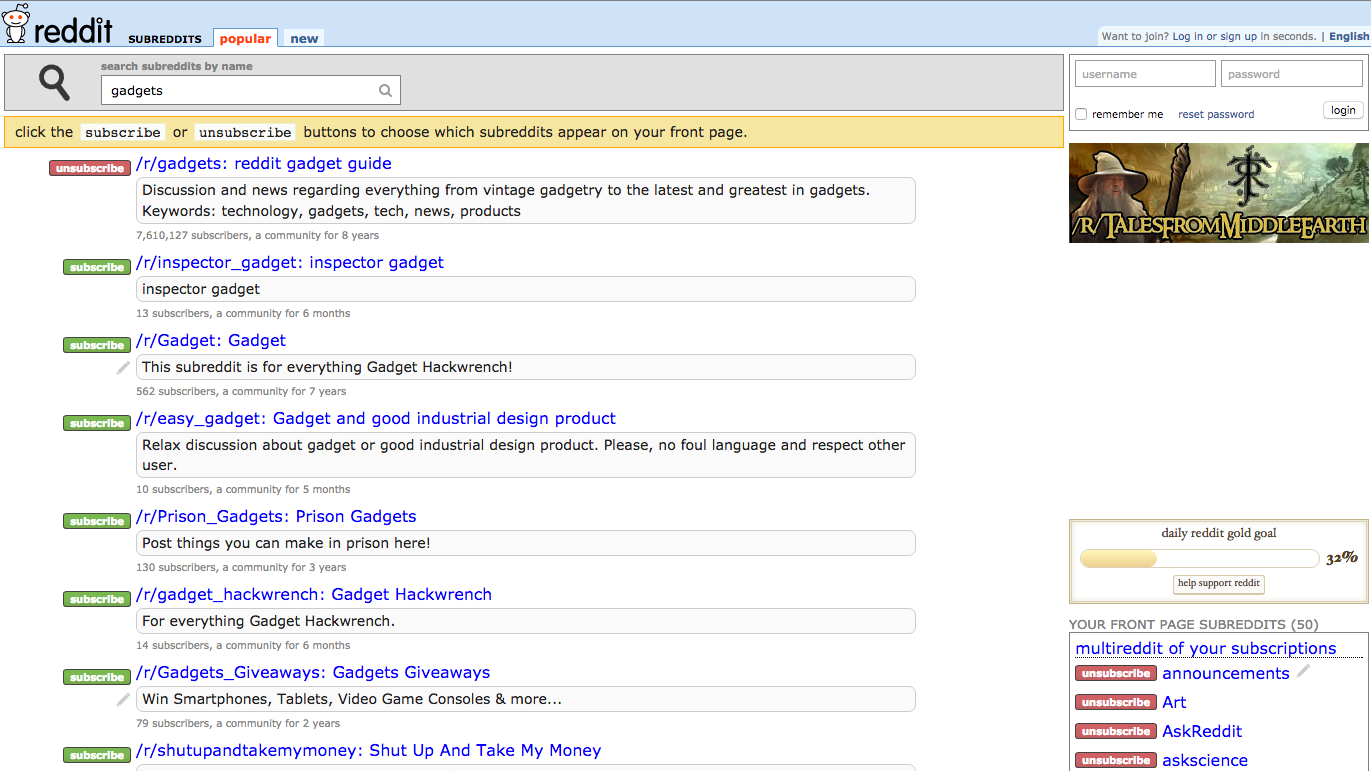Subscribe to /r/Gadget

click(97, 345)
